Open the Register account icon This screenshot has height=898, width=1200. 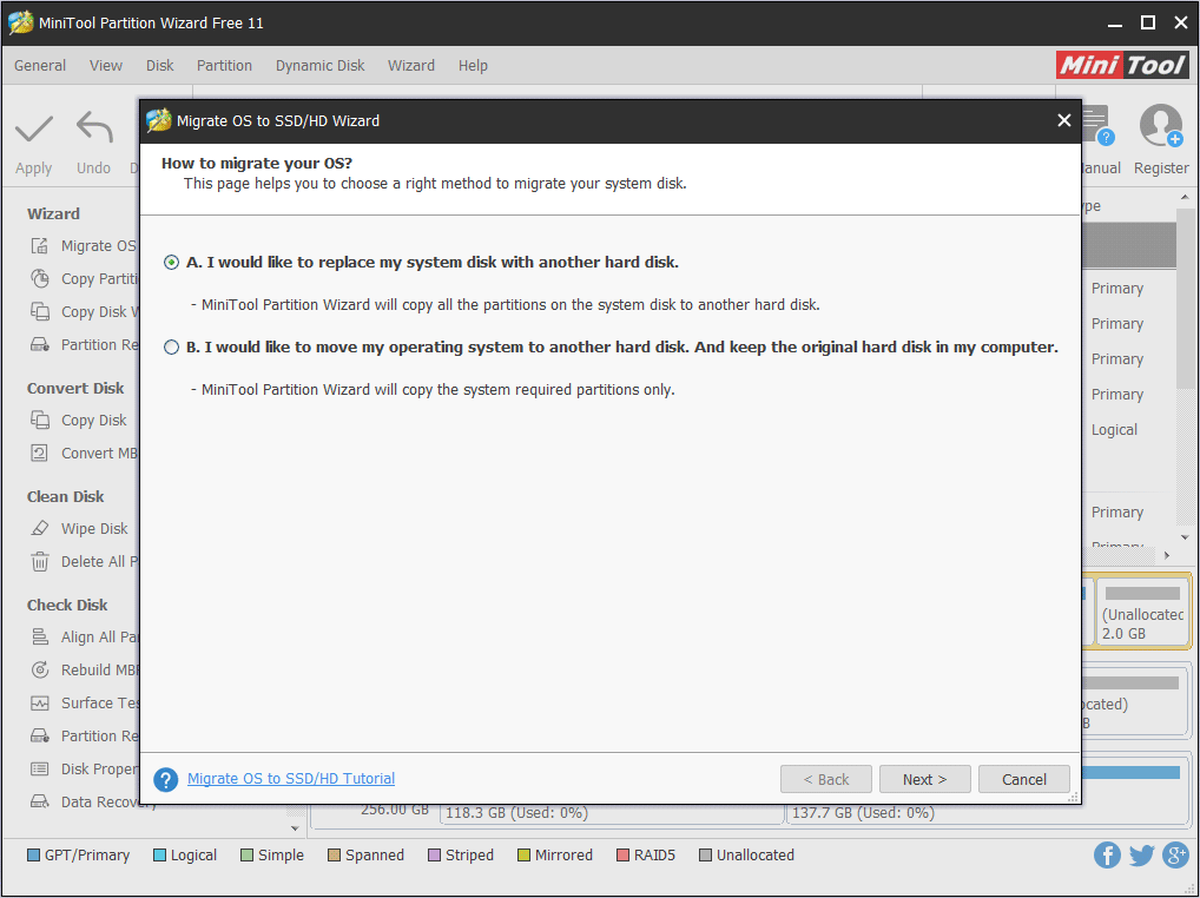point(1161,126)
